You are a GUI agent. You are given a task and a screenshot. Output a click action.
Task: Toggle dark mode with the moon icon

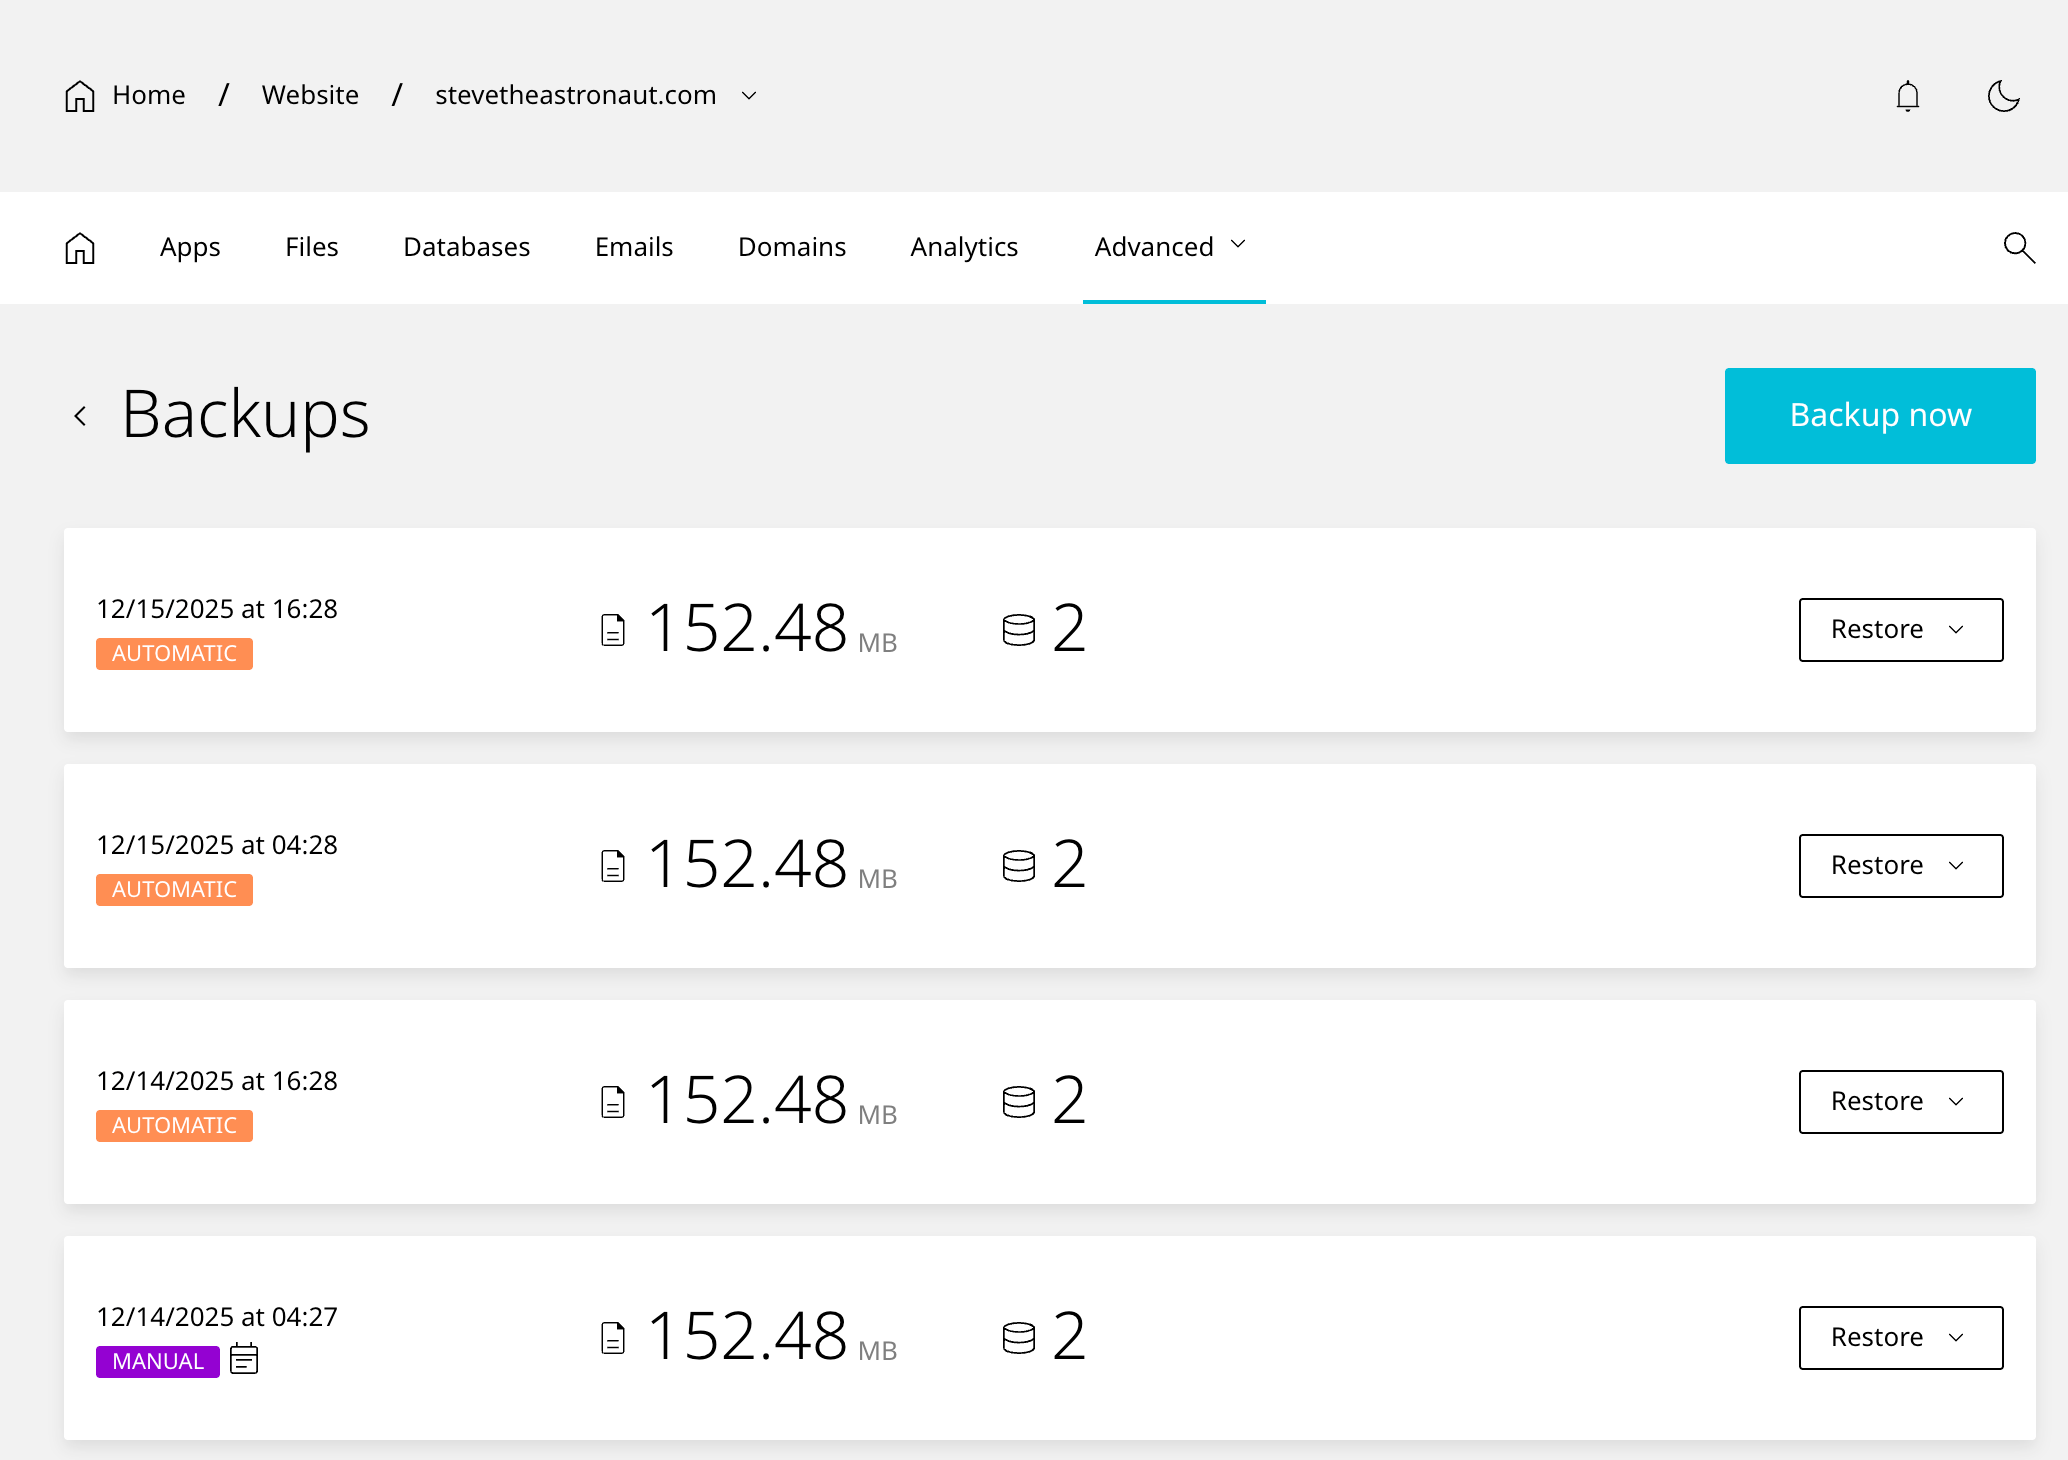tap(2003, 96)
